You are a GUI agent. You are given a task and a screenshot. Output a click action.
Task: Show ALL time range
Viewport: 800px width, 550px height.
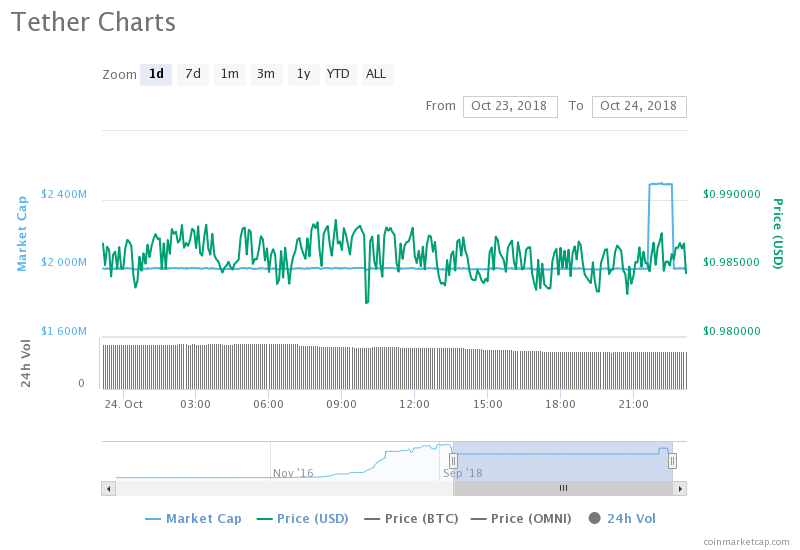tap(377, 74)
